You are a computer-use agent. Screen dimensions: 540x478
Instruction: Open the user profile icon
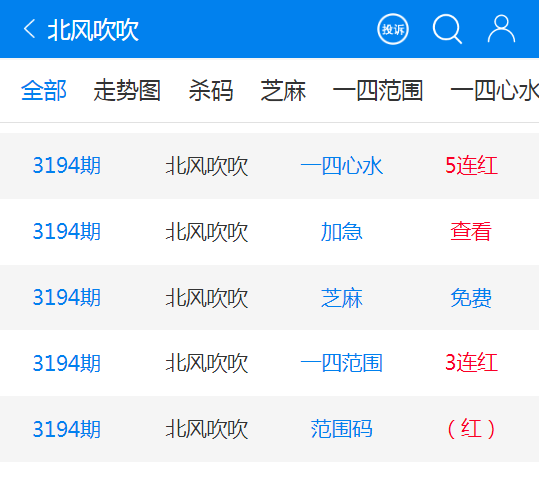[501, 29]
